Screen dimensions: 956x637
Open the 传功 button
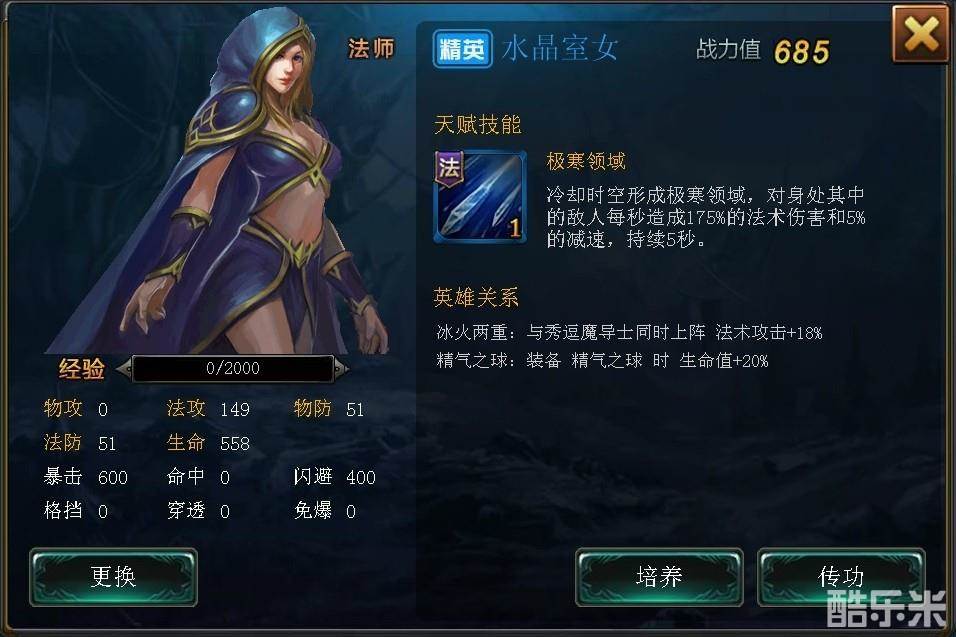pyautogui.click(x=841, y=577)
